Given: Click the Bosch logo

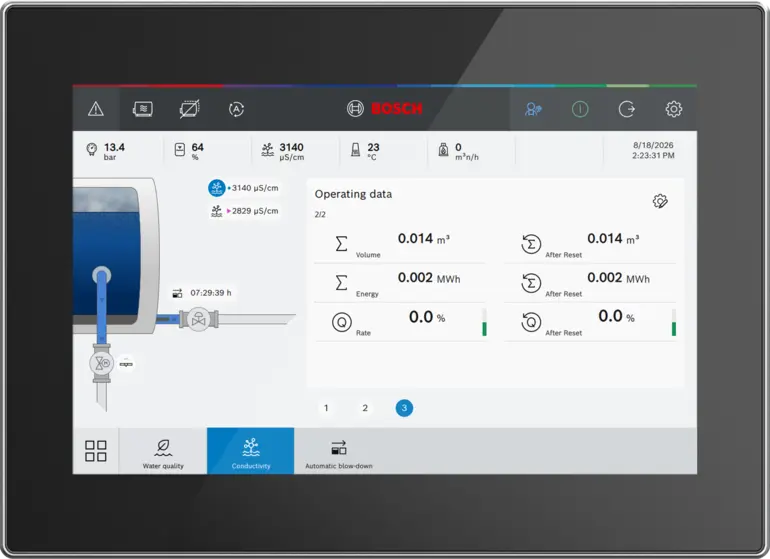Looking at the screenshot, I should (385, 109).
